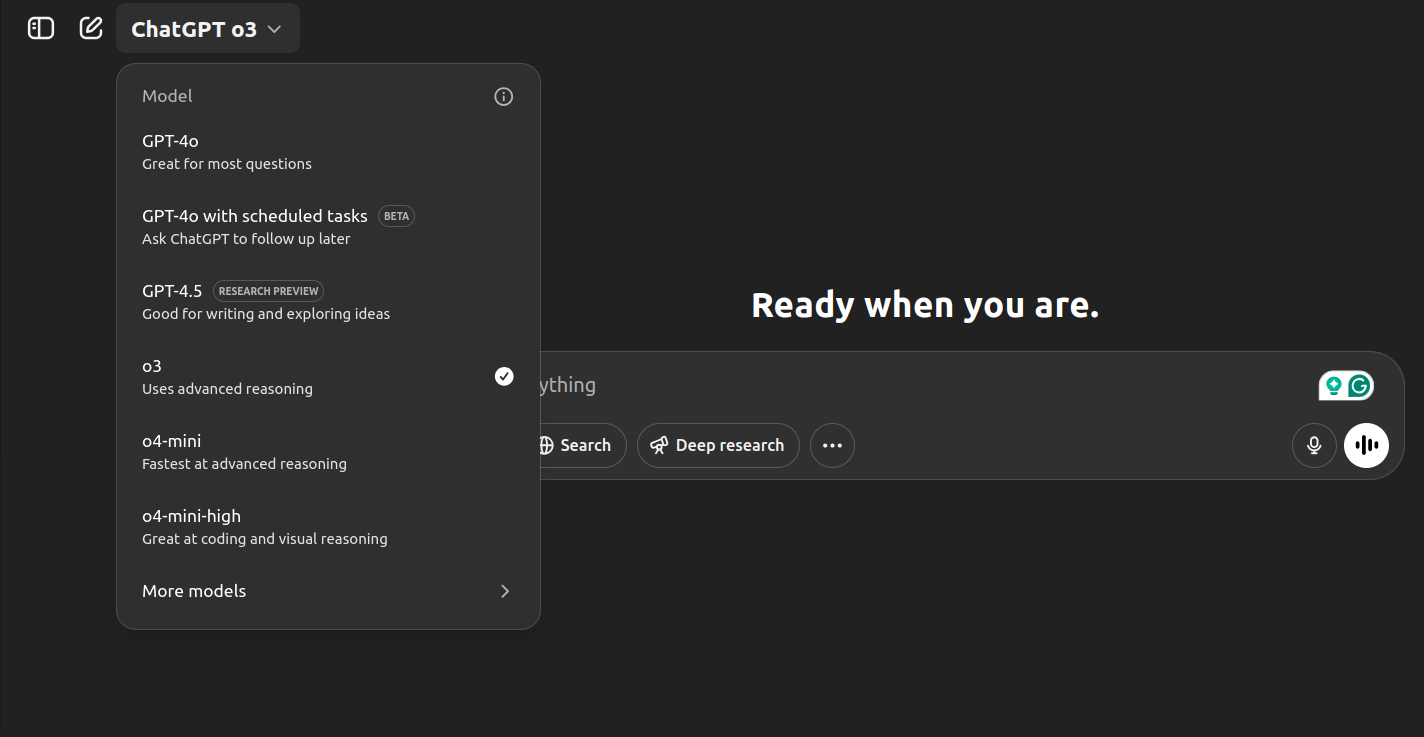The image size is (1424, 737).
Task: Choose GPT-4o with scheduled tasks
Action: 328,227
